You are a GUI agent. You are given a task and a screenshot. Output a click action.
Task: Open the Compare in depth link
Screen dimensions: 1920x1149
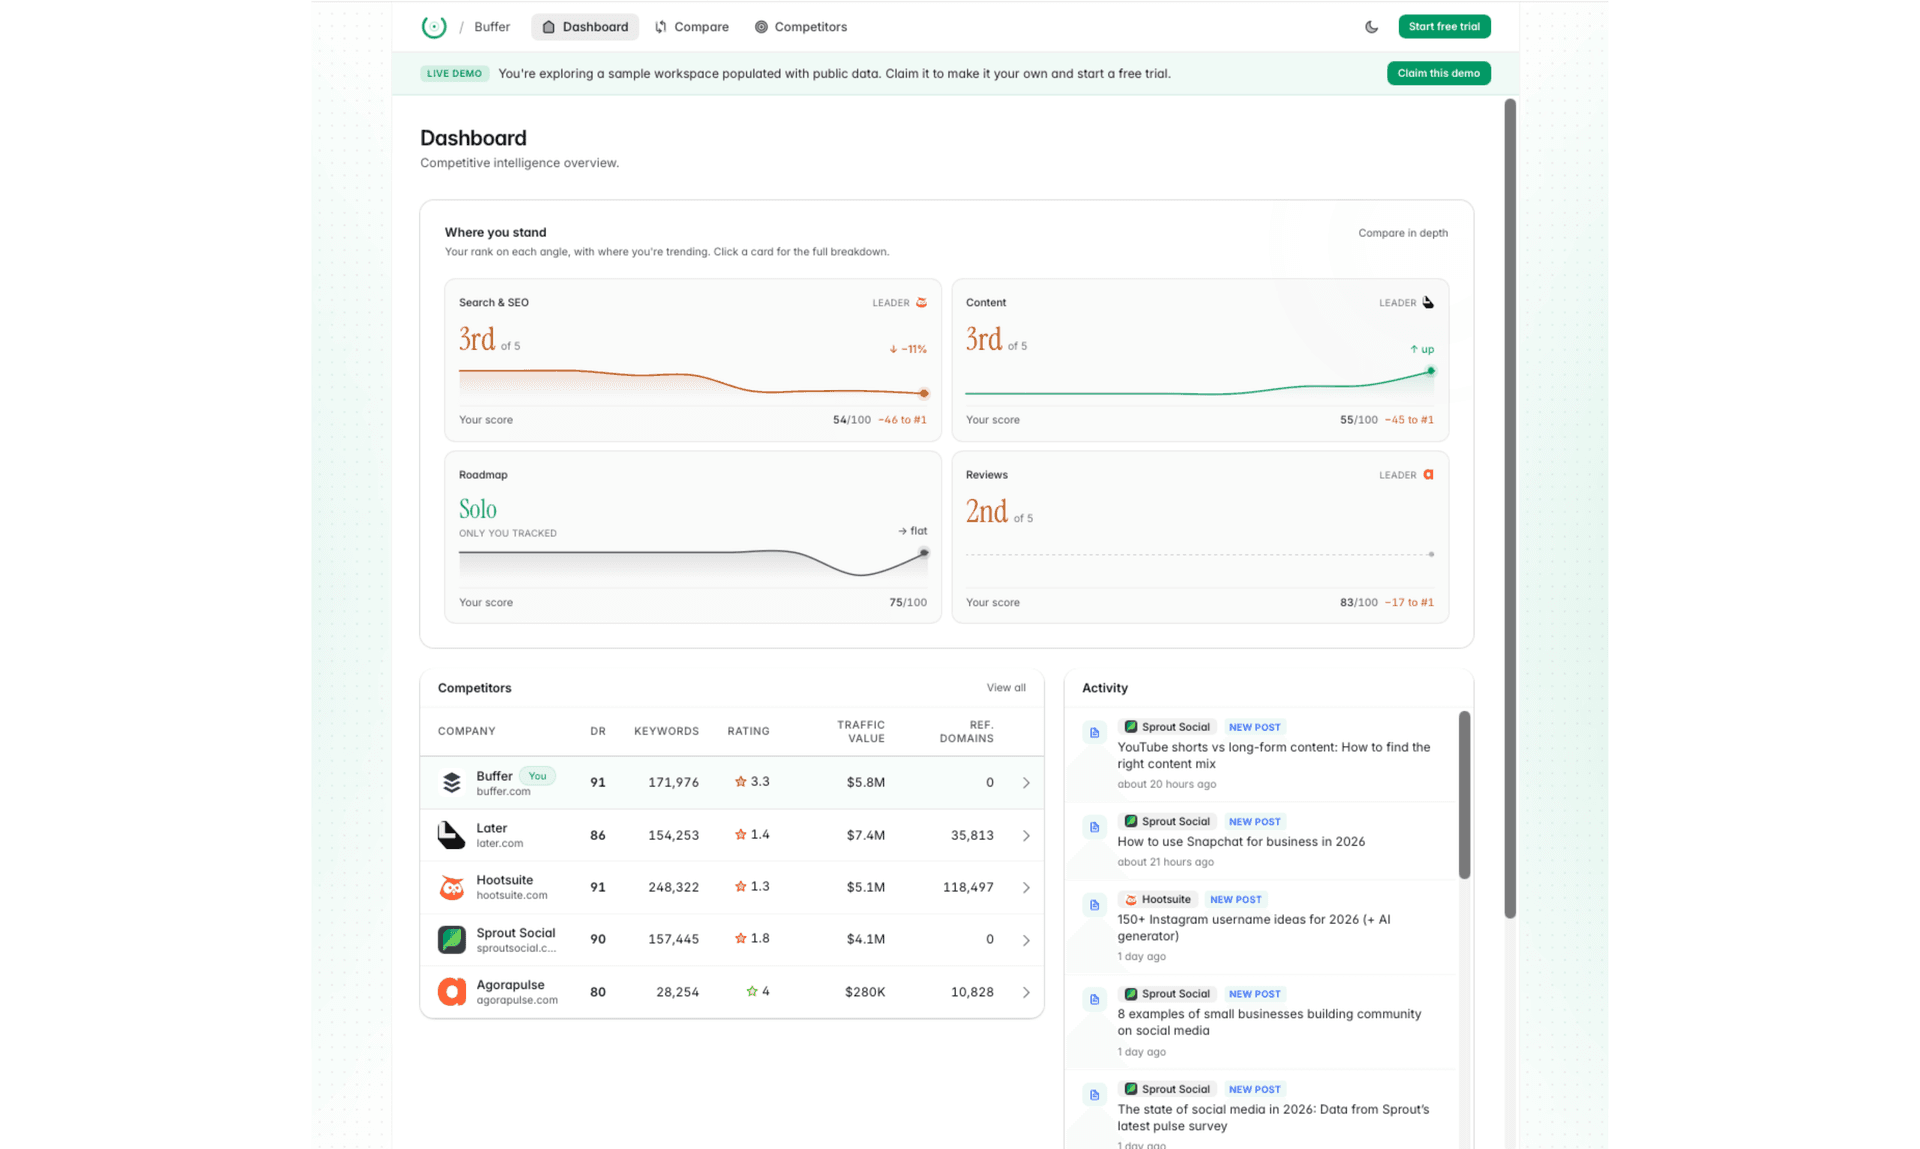click(1402, 233)
